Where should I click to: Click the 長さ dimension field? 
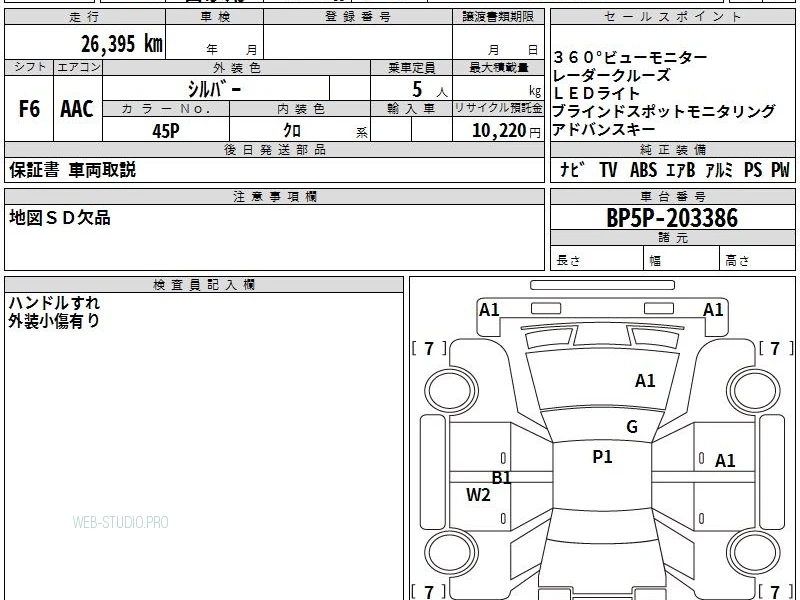(596, 259)
